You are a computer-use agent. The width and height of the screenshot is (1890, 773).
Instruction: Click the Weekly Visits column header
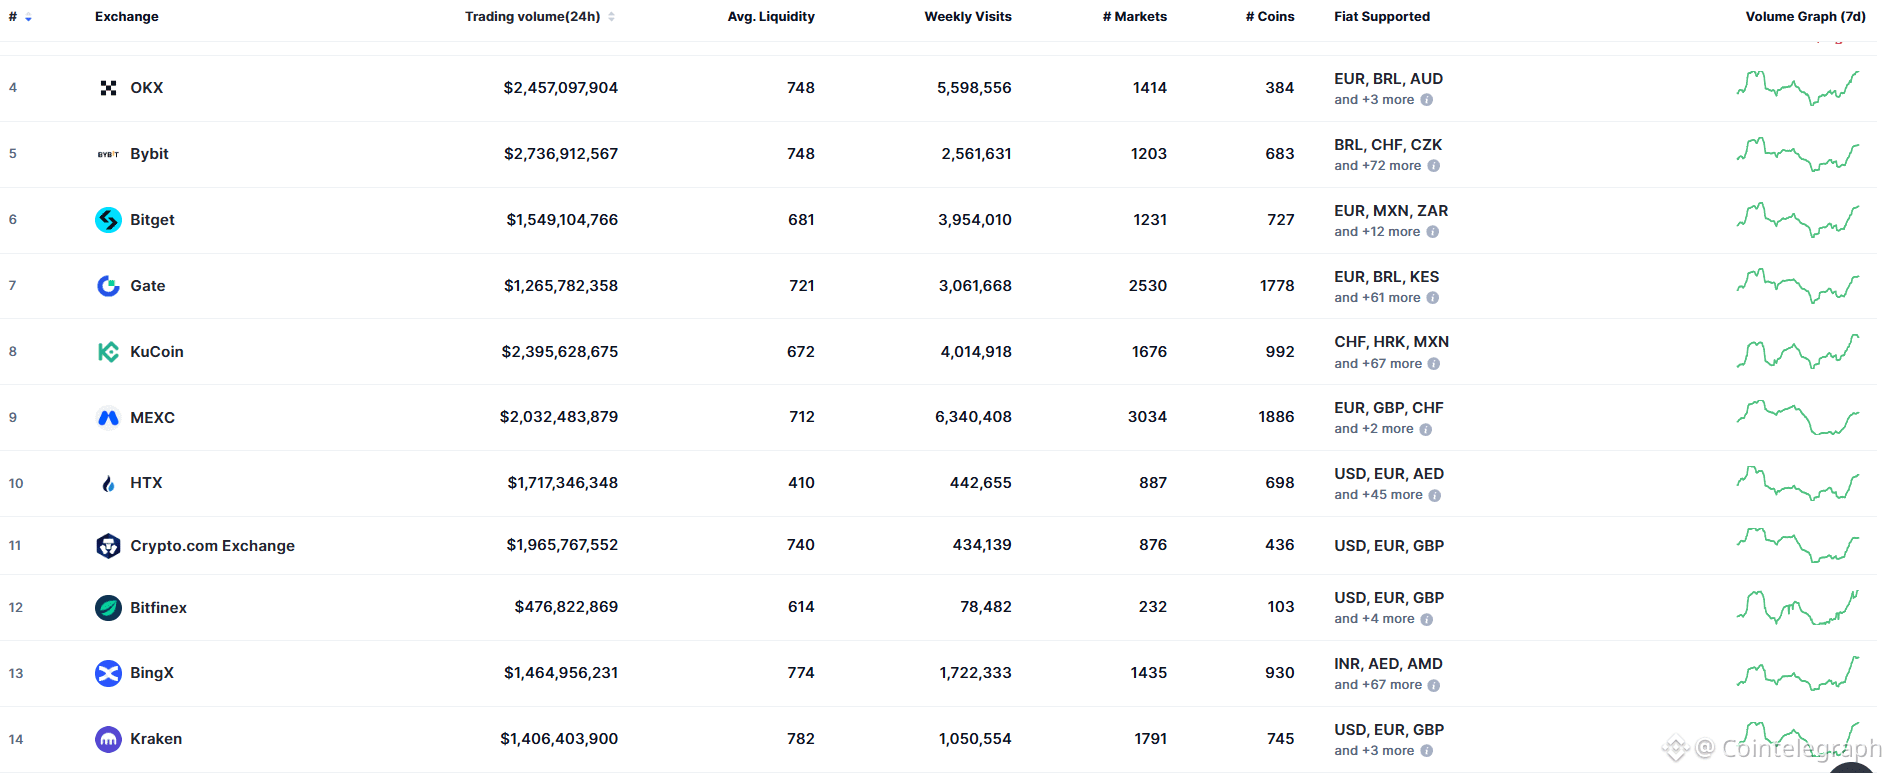[x=967, y=17]
